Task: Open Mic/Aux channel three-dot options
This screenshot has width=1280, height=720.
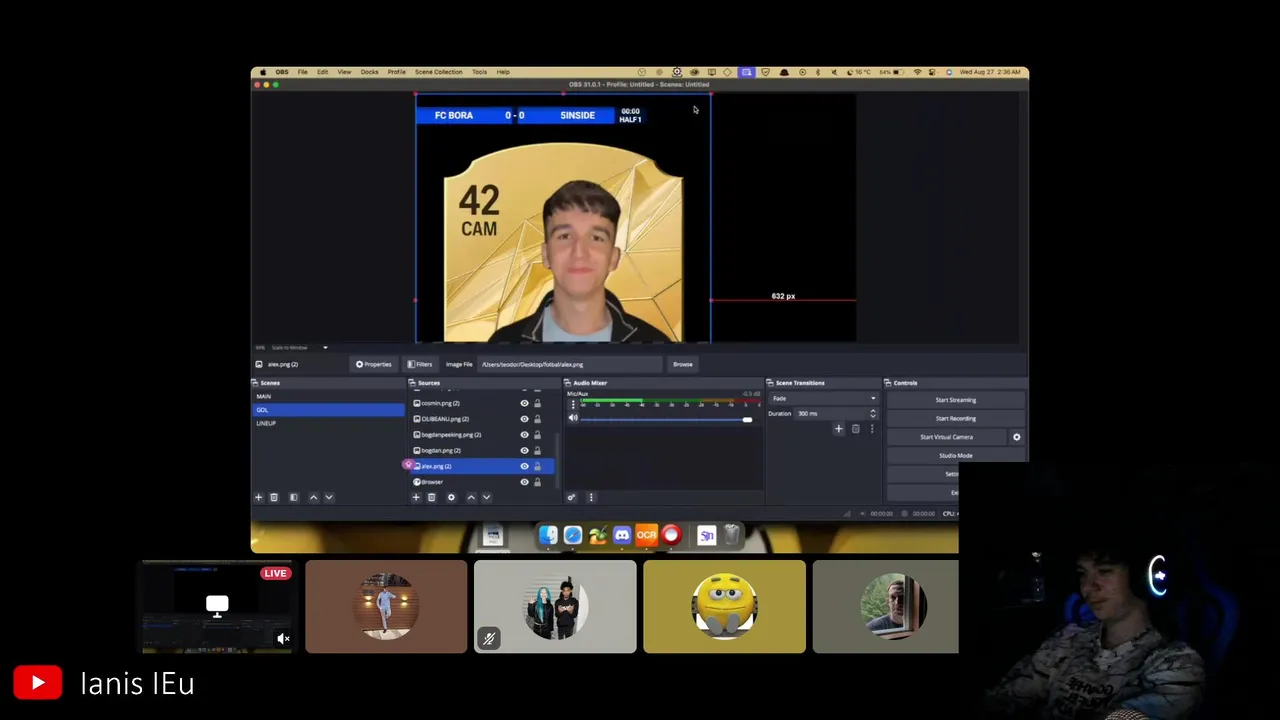Action: point(573,404)
